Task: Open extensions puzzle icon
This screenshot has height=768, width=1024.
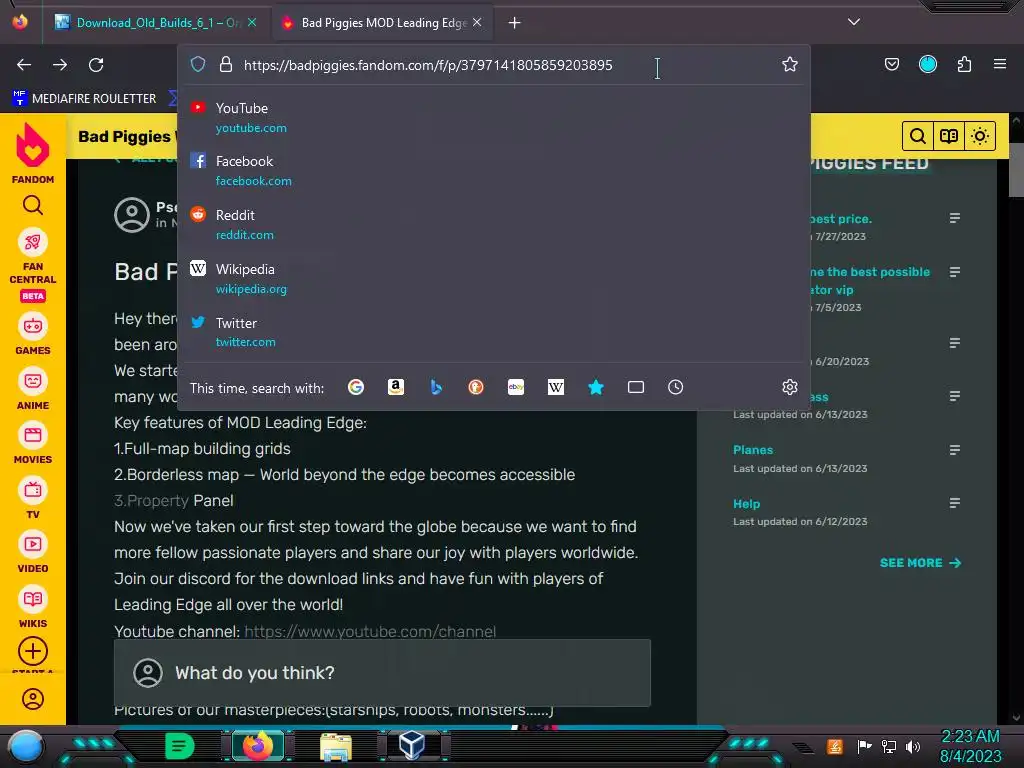Action: coord(964,64)
